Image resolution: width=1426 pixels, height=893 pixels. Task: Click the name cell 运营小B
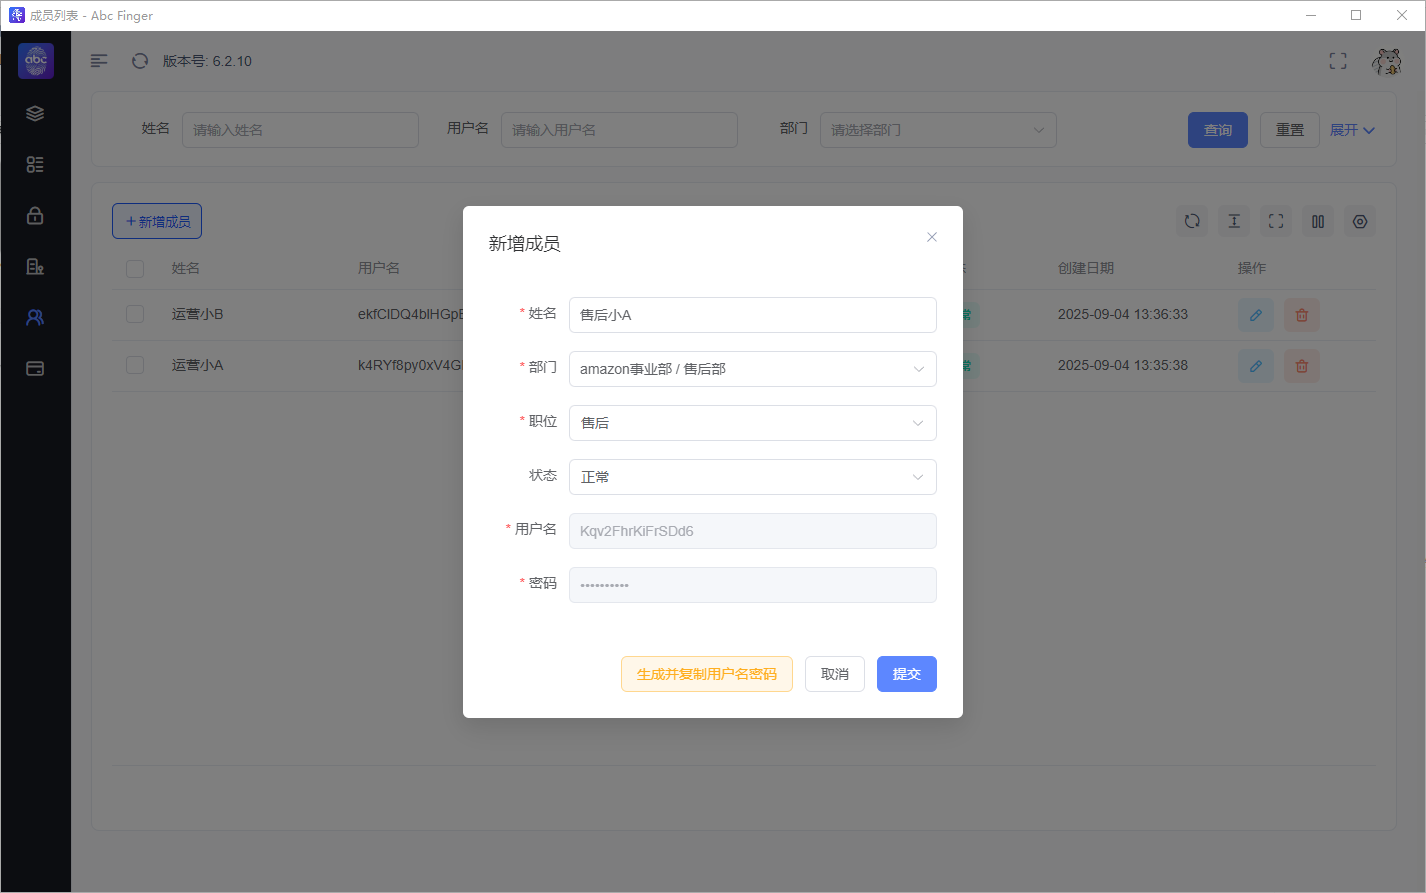click(198, 314)
